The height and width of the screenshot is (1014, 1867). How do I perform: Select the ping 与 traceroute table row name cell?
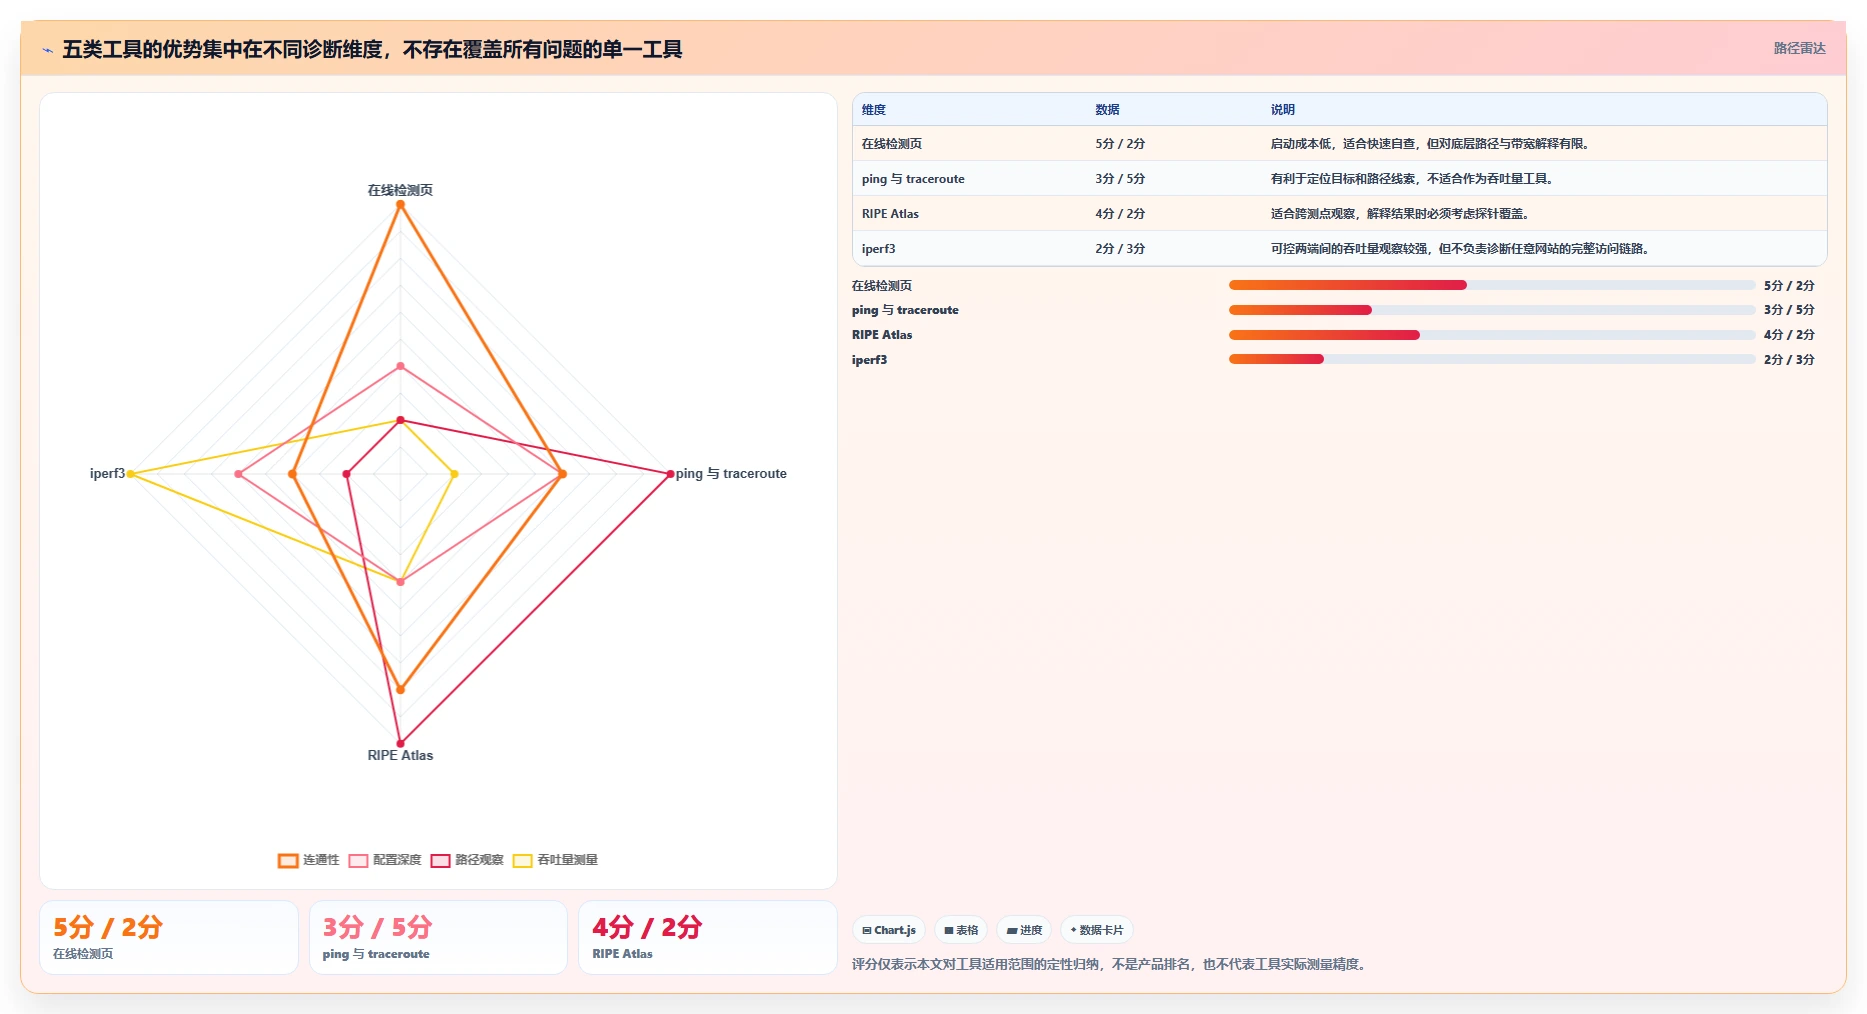(969, 179)
